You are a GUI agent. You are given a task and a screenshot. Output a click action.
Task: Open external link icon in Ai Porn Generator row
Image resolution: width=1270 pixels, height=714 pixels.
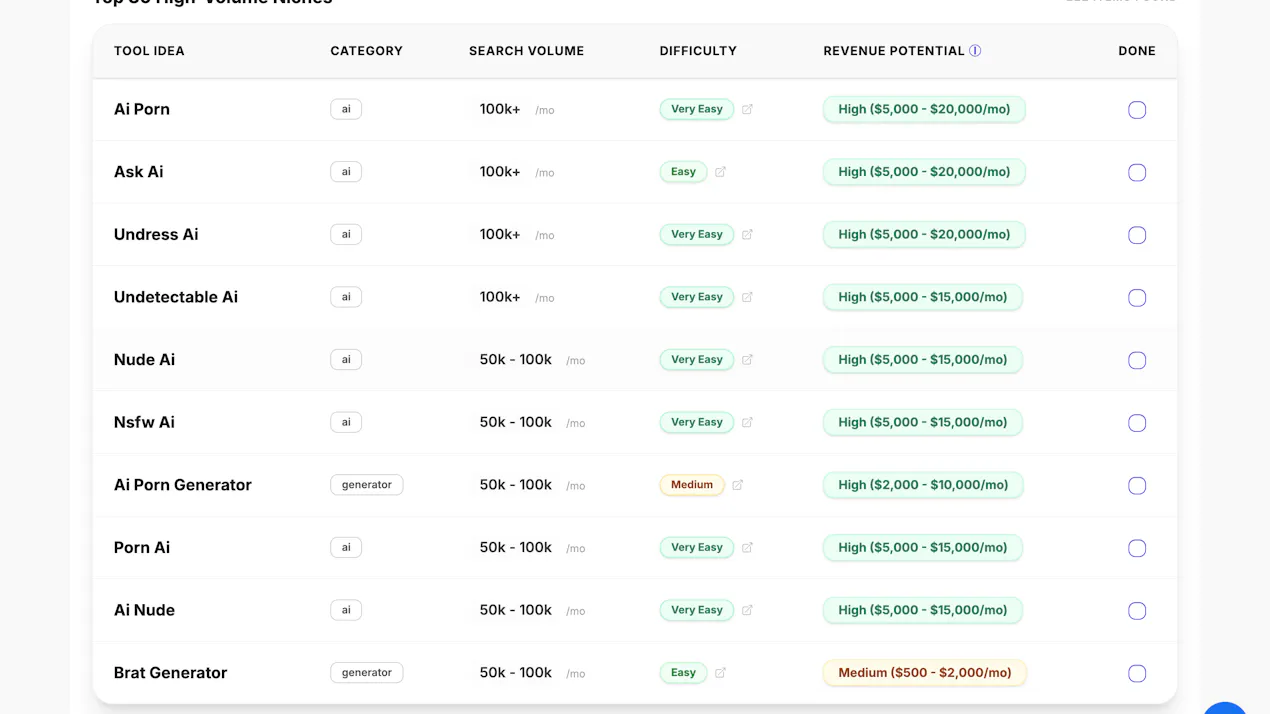[738, 485]
